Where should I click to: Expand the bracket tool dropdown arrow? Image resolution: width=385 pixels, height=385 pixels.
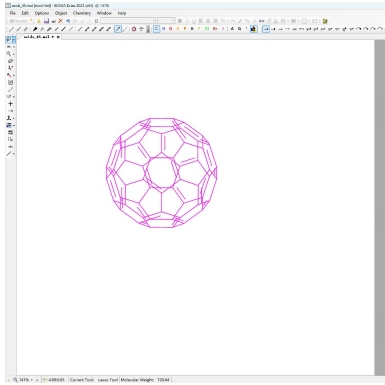14,126
